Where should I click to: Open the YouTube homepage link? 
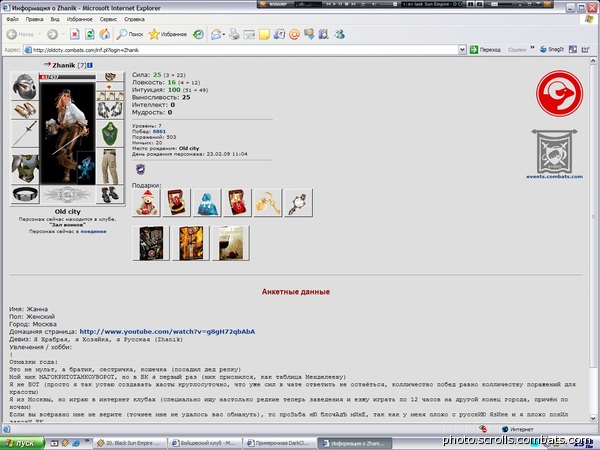click(x=167, y=331)
